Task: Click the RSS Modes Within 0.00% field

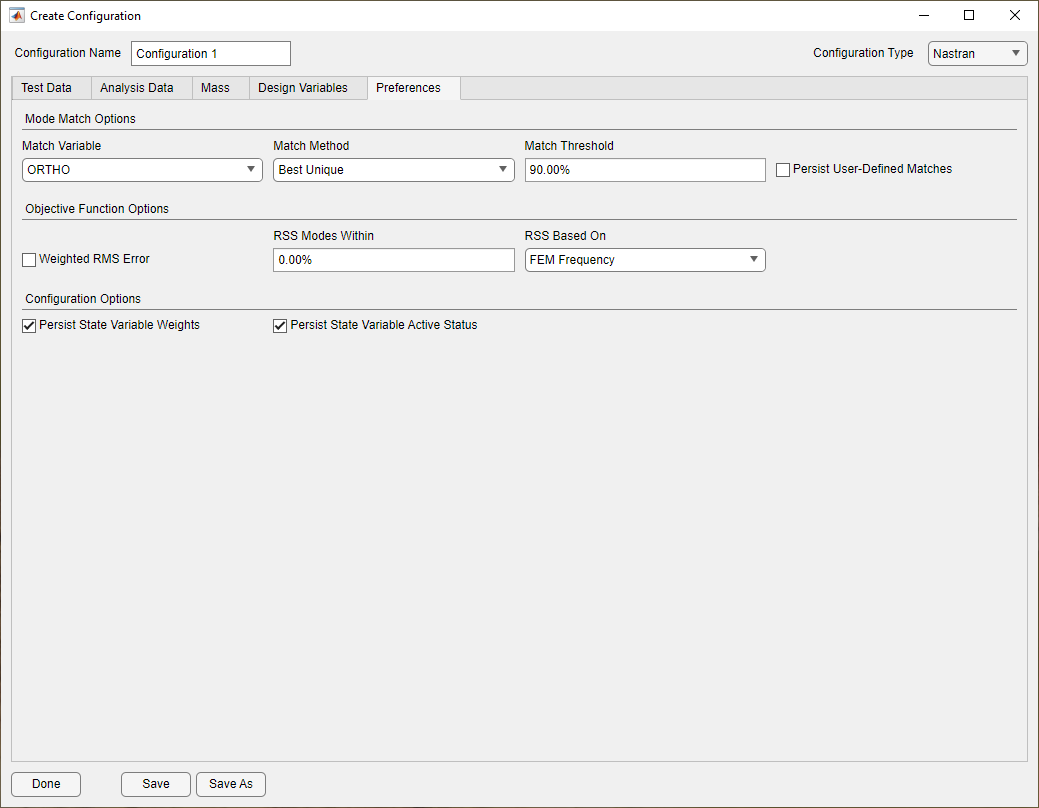Action: click(394, 260)
